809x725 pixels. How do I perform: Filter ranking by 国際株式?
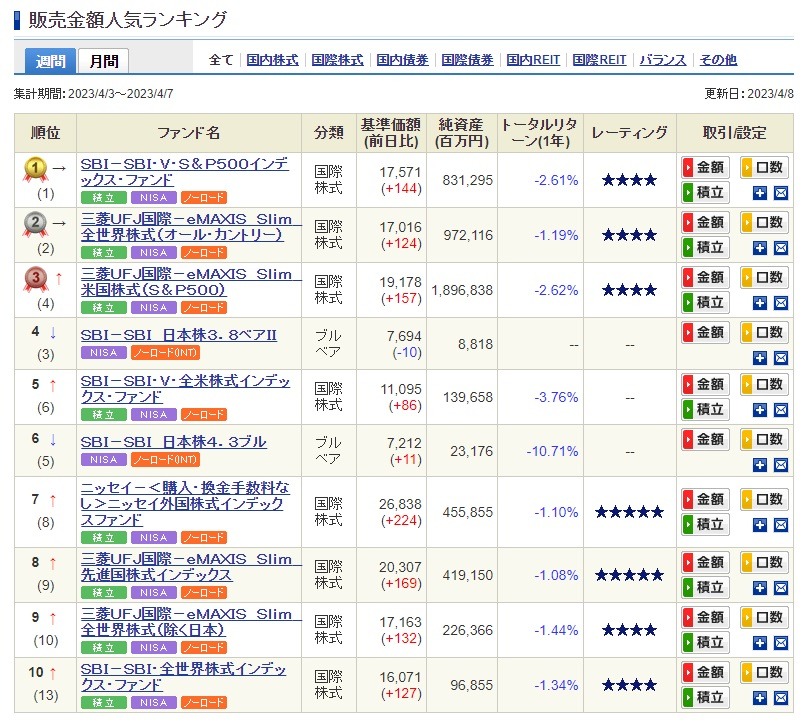pos(337,60)
